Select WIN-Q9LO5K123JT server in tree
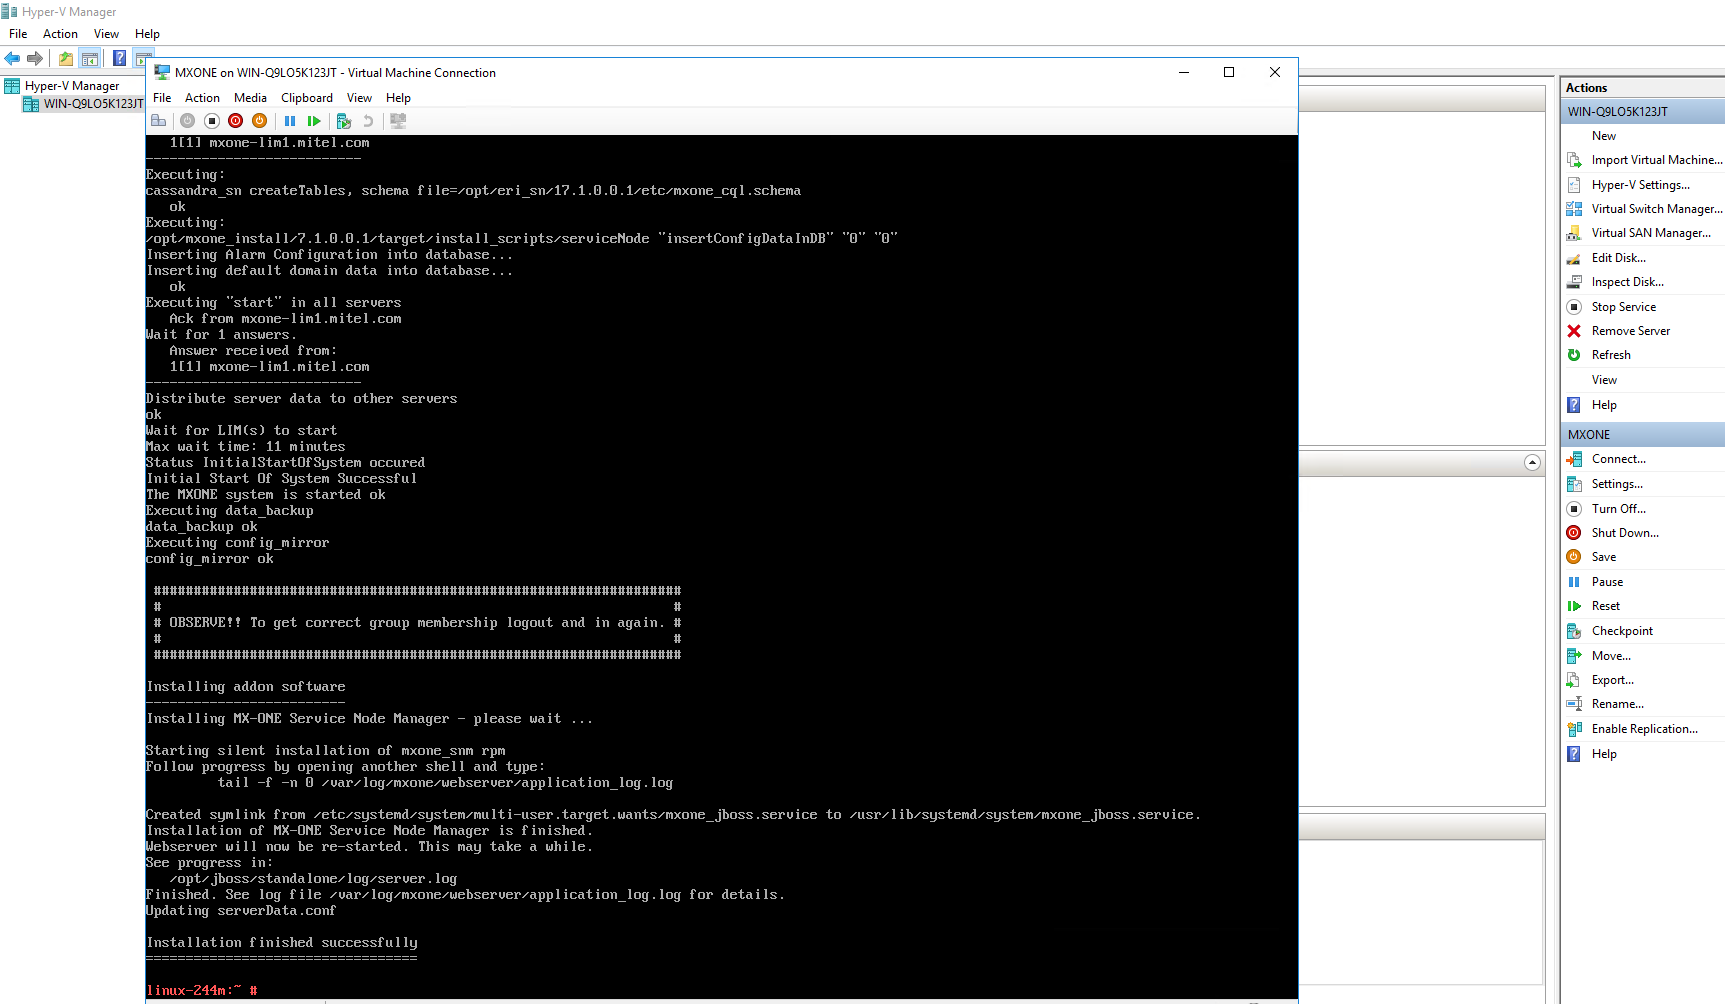Image resolution: width=1725 pixels, height=1004 pixels. click(93, 104)
